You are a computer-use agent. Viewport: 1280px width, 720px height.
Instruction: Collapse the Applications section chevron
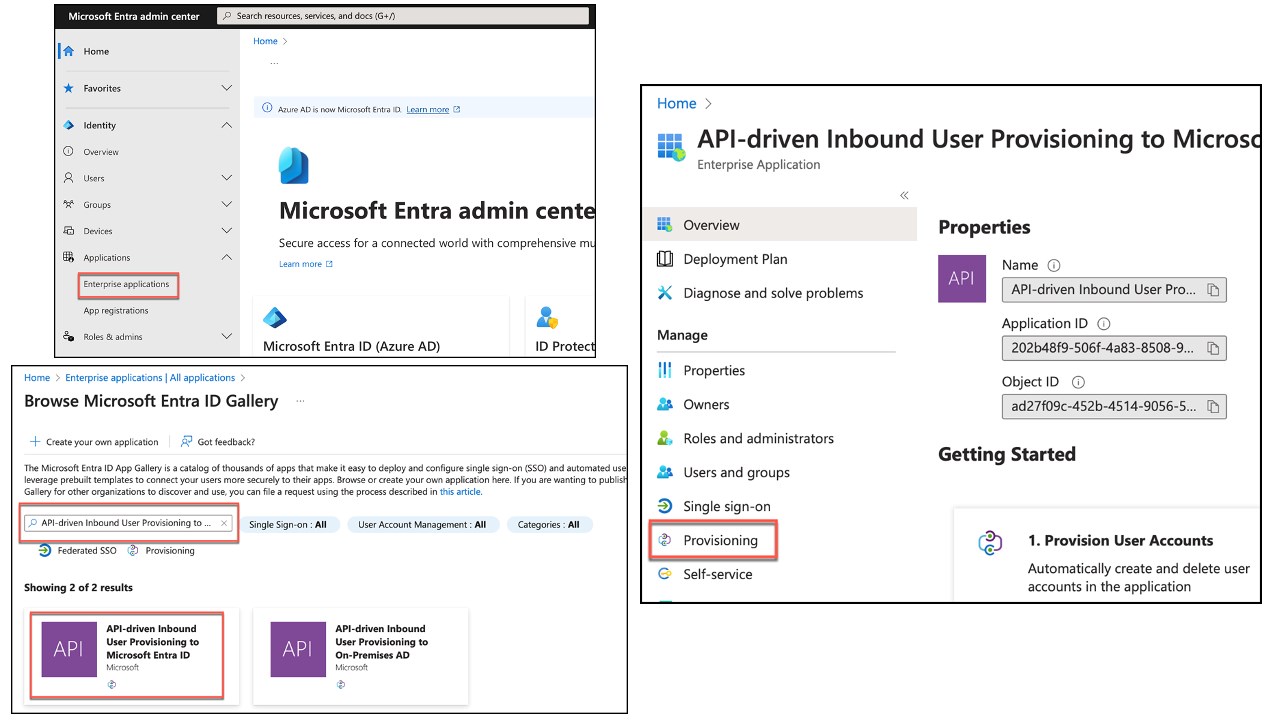click(x=226, y=257)
